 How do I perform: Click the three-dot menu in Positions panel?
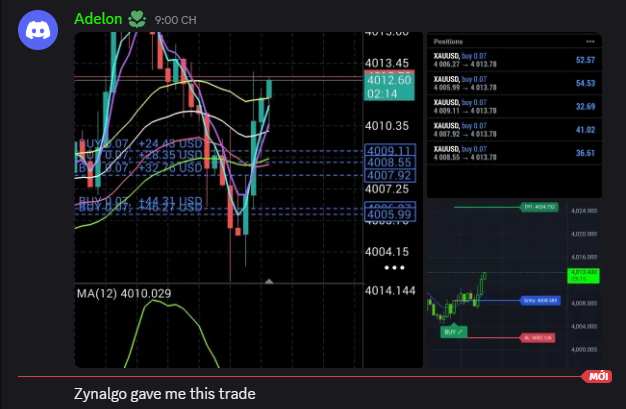pos(590,42)
